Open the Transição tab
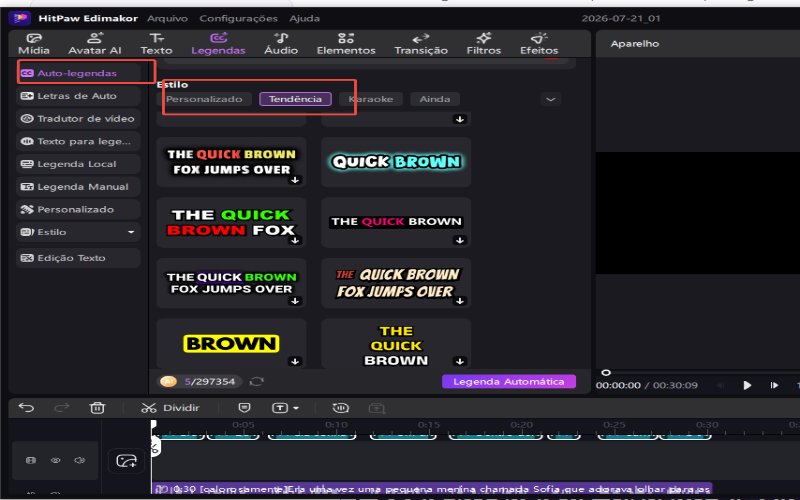 point(421,44)
